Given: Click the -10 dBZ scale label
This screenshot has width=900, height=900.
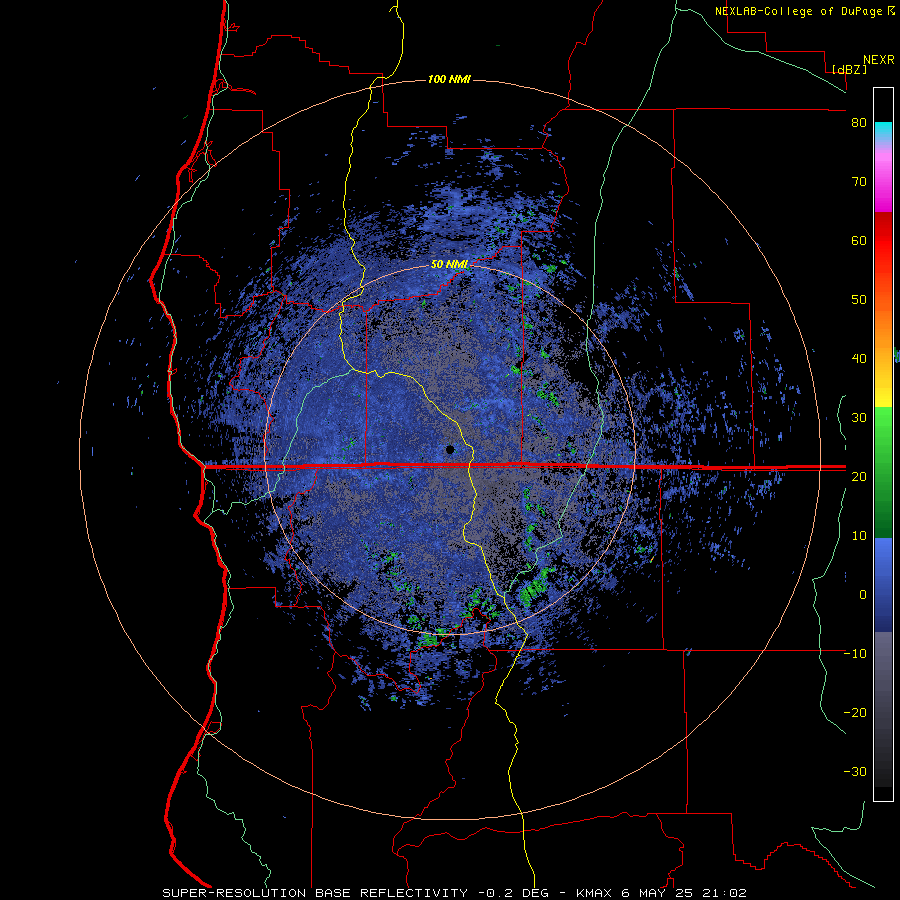Looking at the screenshot, I should point(855,654).
